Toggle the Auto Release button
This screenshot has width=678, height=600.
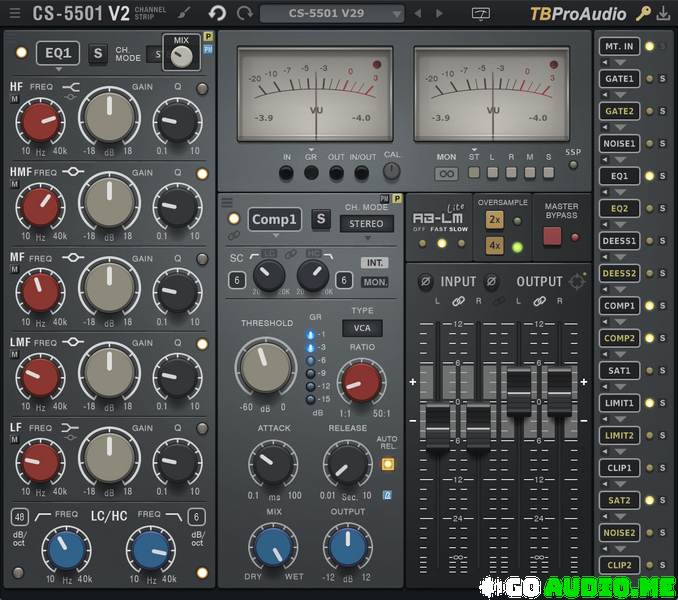point(388,464)
